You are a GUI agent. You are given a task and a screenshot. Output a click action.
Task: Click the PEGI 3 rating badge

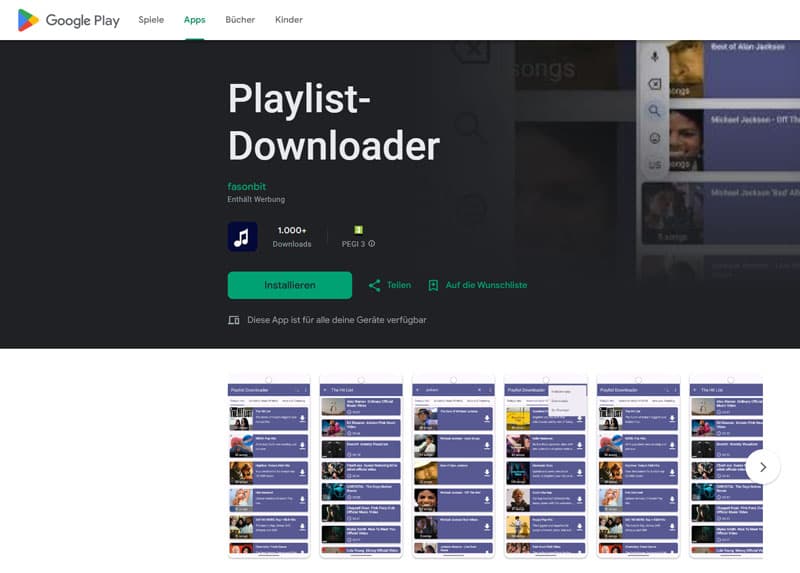(x=358, y=230)
